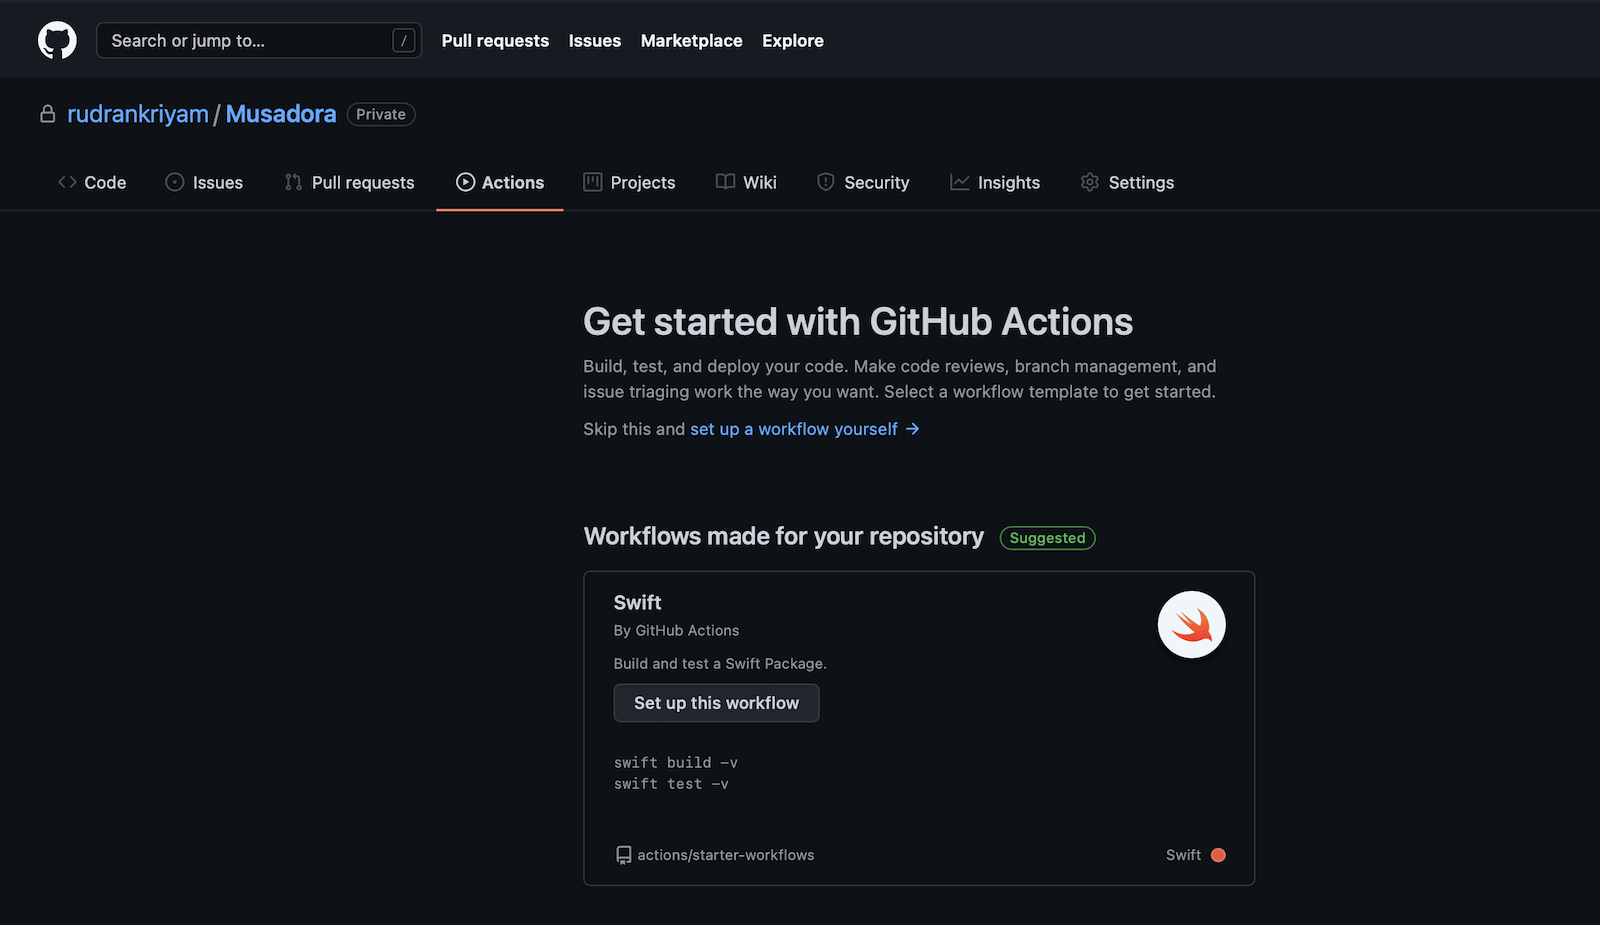Screen dimensions: 1600x925
Task: Click the book icon on Wiki tab
Action: (x=725, y=182)
